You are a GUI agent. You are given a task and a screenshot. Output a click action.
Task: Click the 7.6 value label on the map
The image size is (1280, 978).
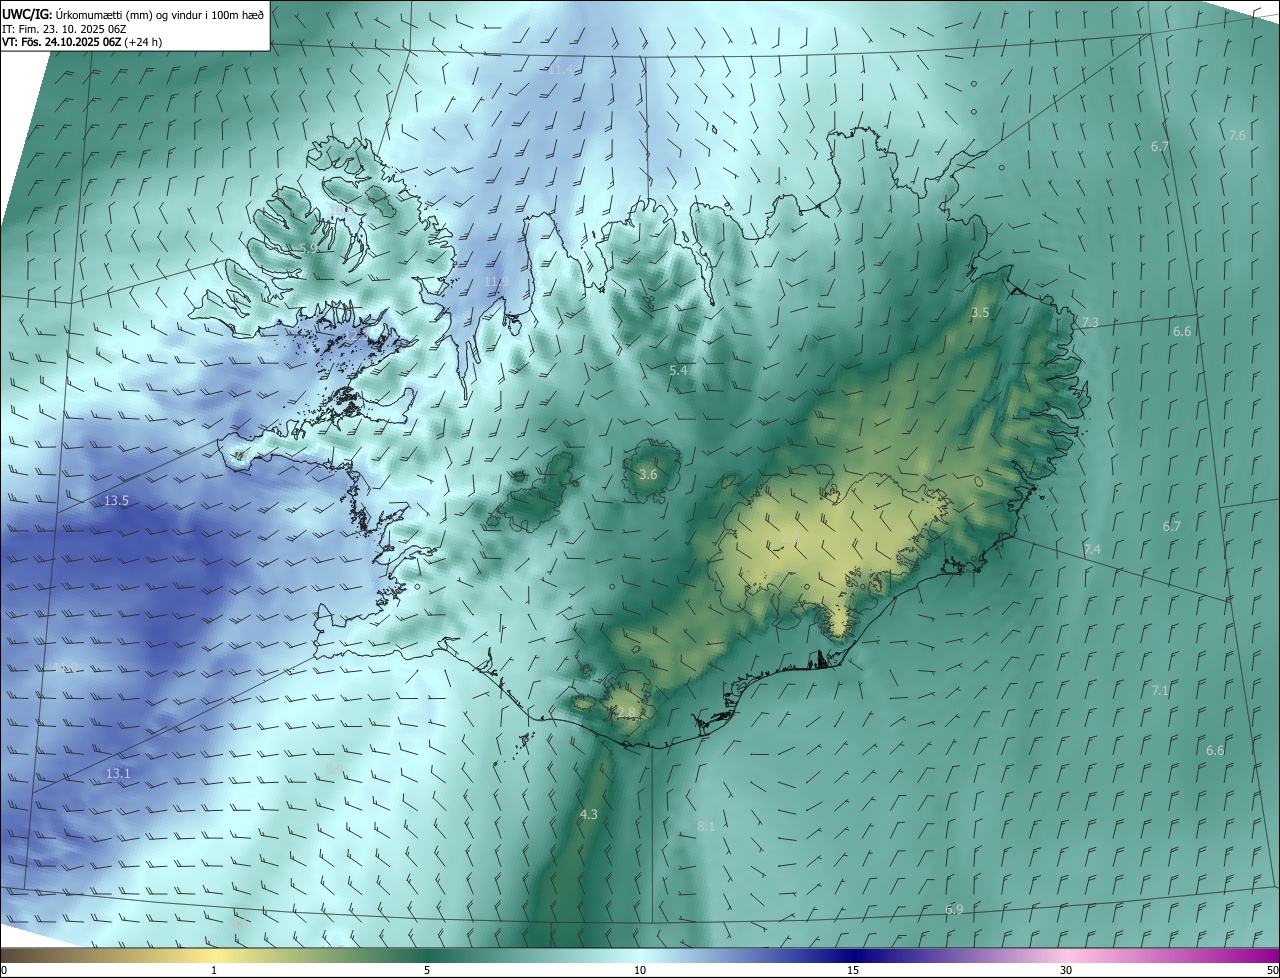pyautogui.click(x=1237, y=135)
